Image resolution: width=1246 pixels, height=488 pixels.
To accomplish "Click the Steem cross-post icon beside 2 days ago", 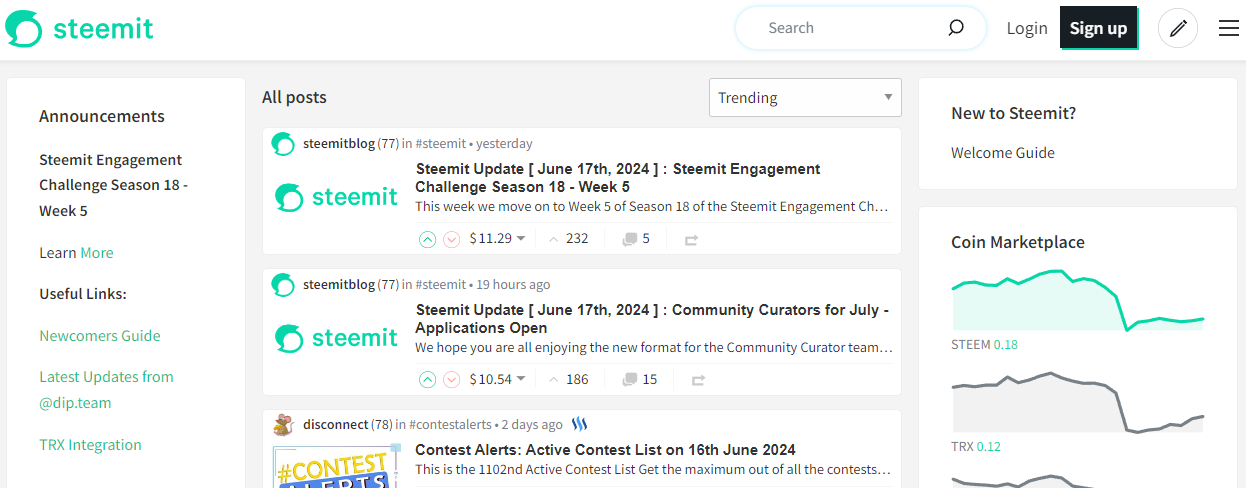I will tap(578, 425).
